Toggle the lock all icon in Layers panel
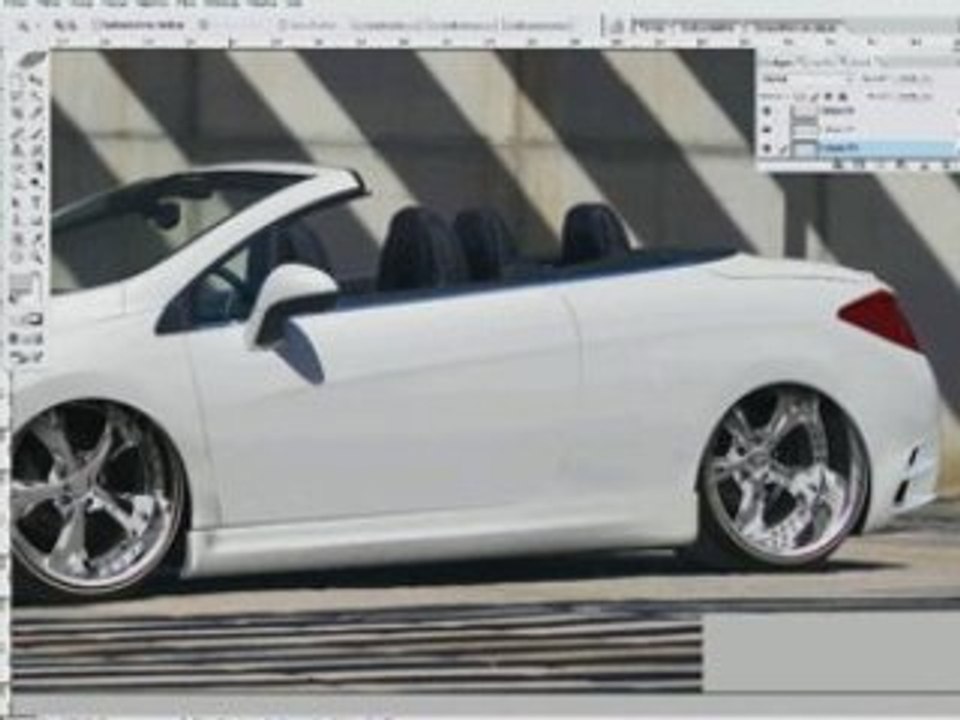This screenshot has width=960, height=720. [843, 96]
